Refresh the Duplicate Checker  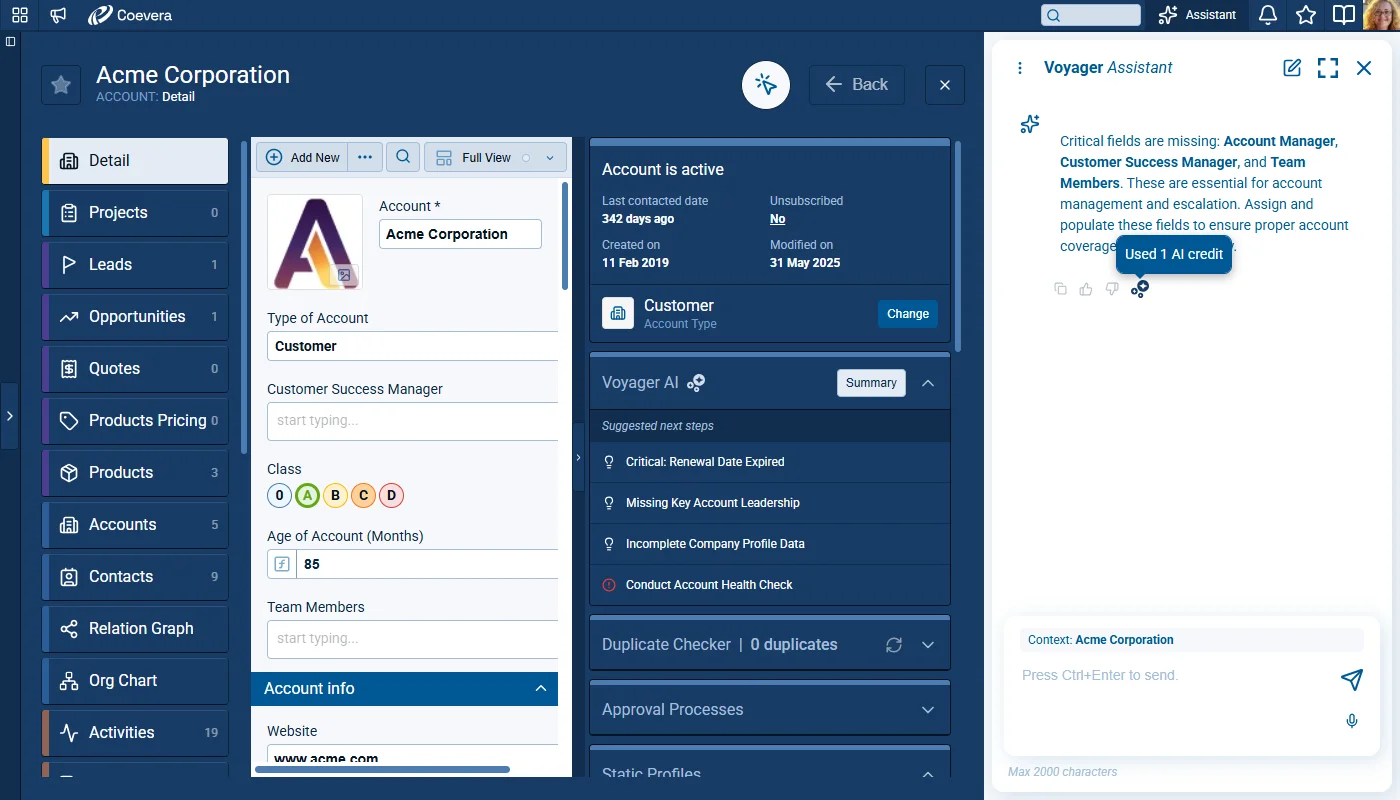[x=894, y=645]
